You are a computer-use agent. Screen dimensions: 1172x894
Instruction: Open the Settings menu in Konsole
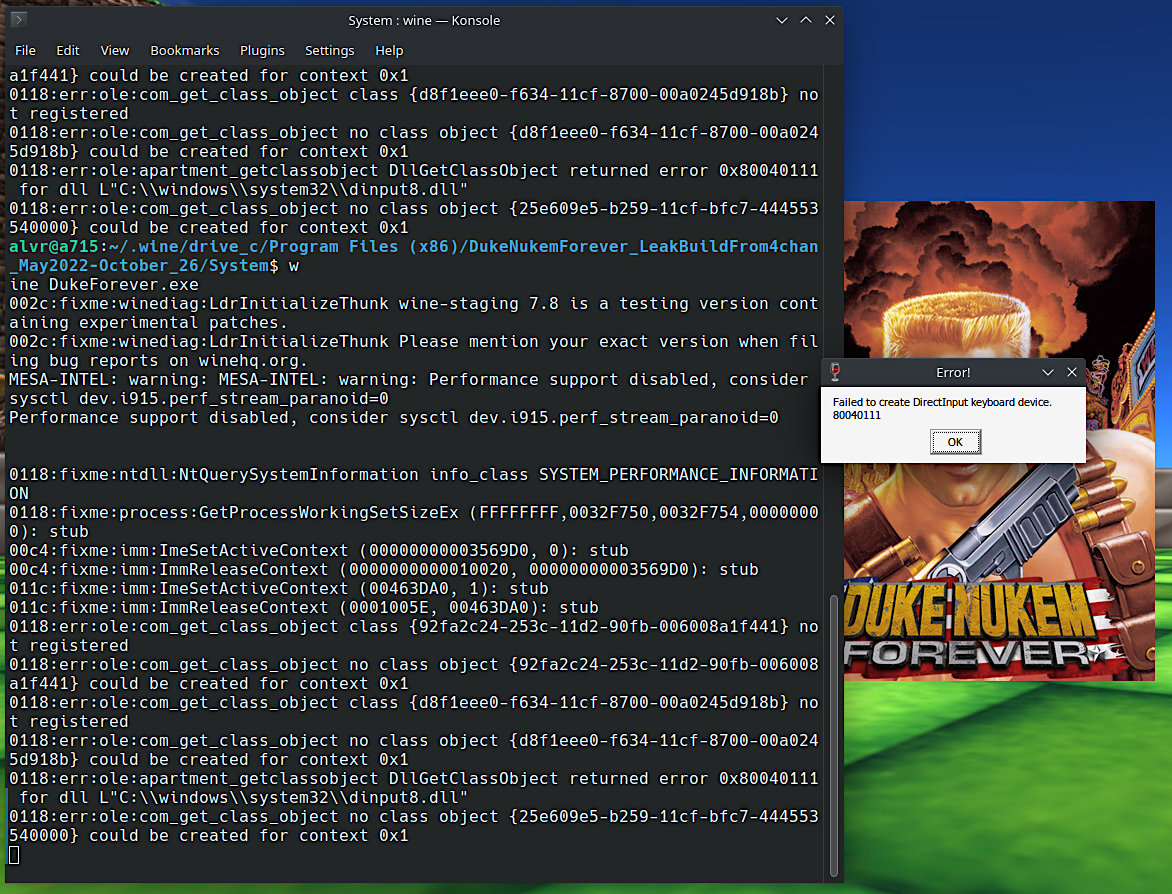pos(329,50)
